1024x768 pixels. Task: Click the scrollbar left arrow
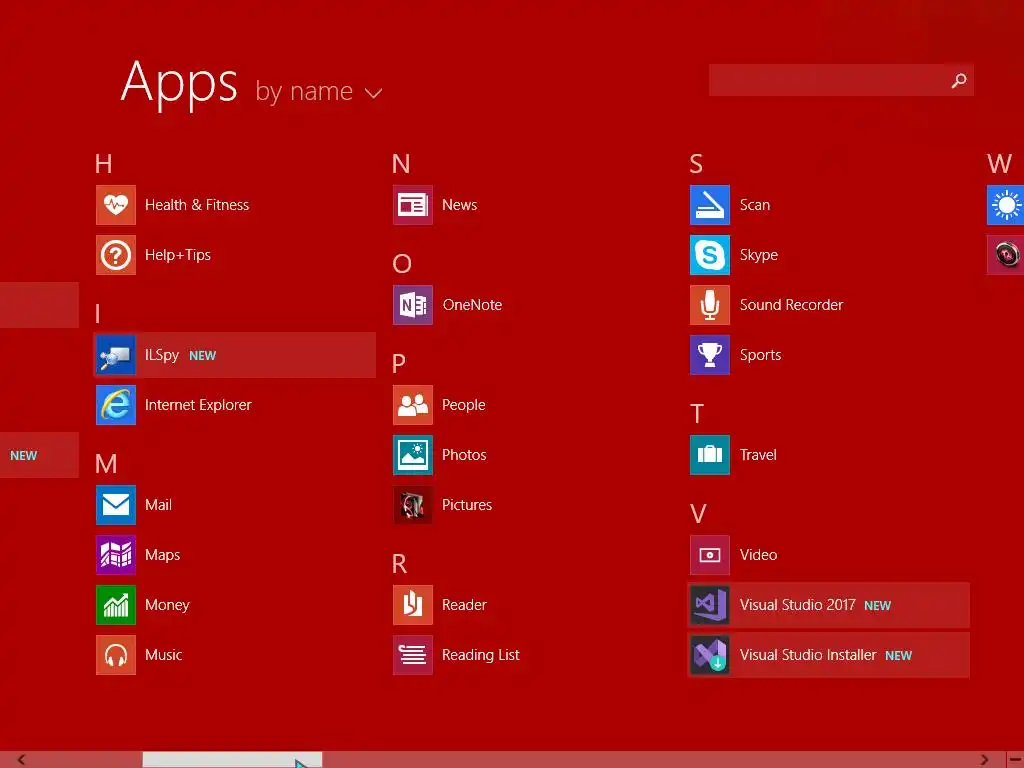22,760
